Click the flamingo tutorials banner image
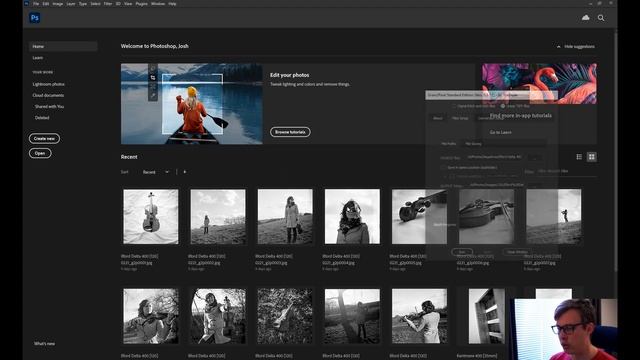The image size is (640, 360). [x=539, y=83]
